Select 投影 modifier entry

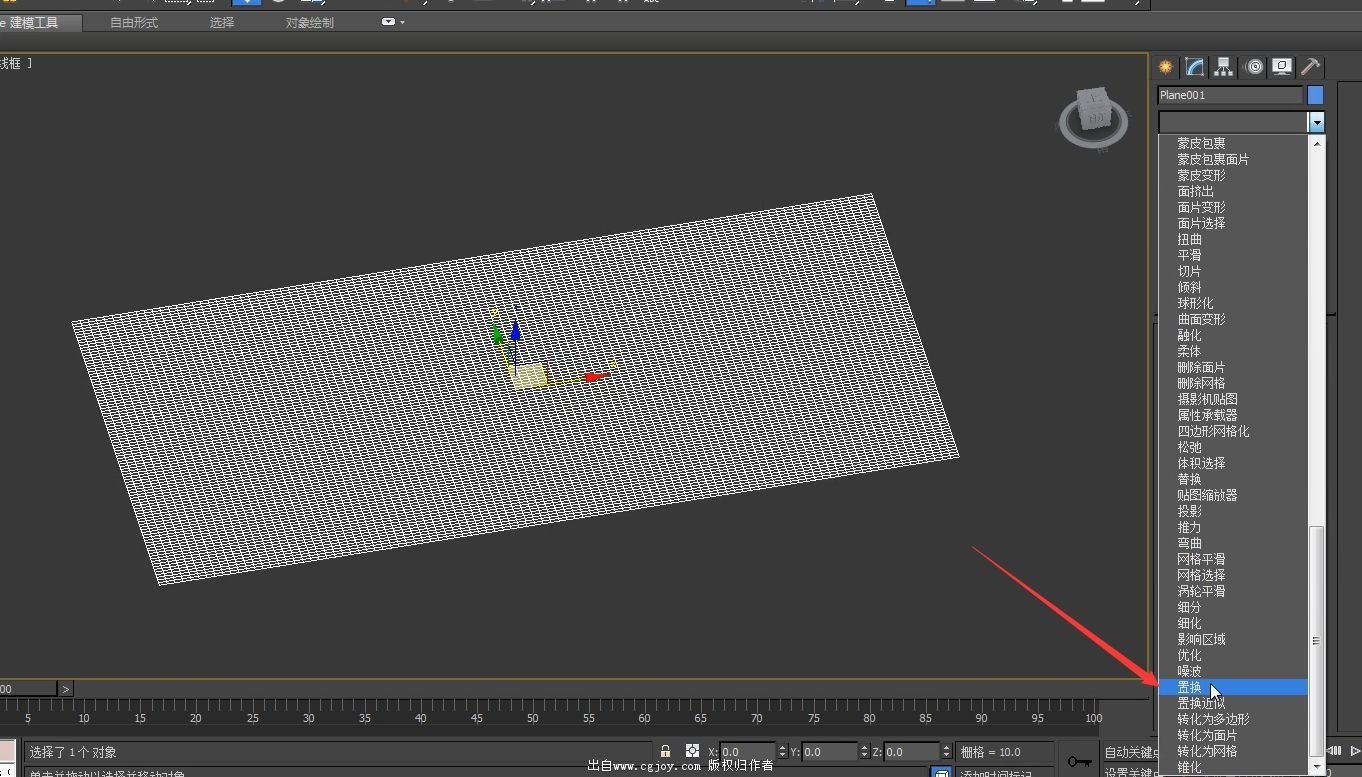(1234, 511)
